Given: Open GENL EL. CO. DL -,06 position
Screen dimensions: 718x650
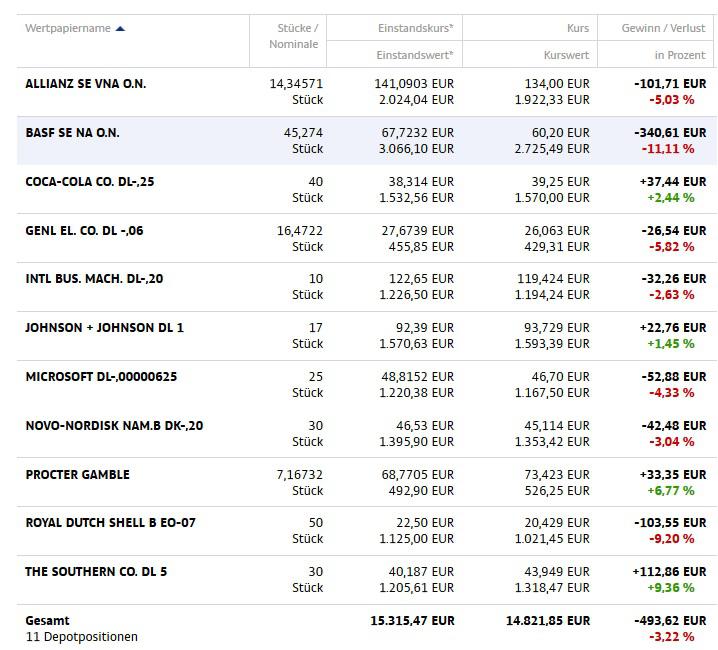Looking at the screenshot, I should click(x=84, y=230).
